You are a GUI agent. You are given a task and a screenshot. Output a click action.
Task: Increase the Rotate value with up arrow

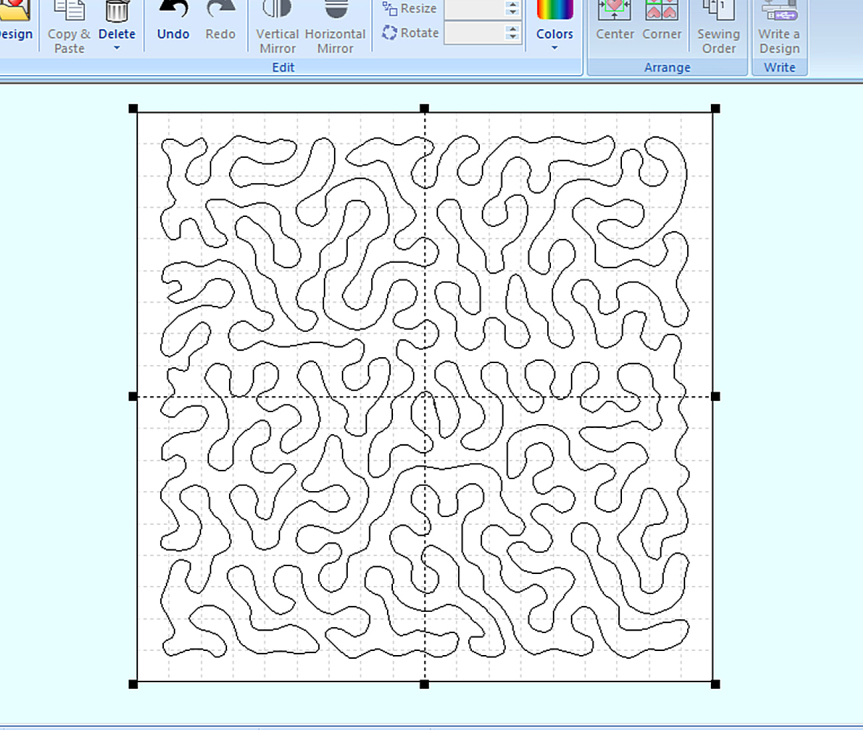pos(513,28)
